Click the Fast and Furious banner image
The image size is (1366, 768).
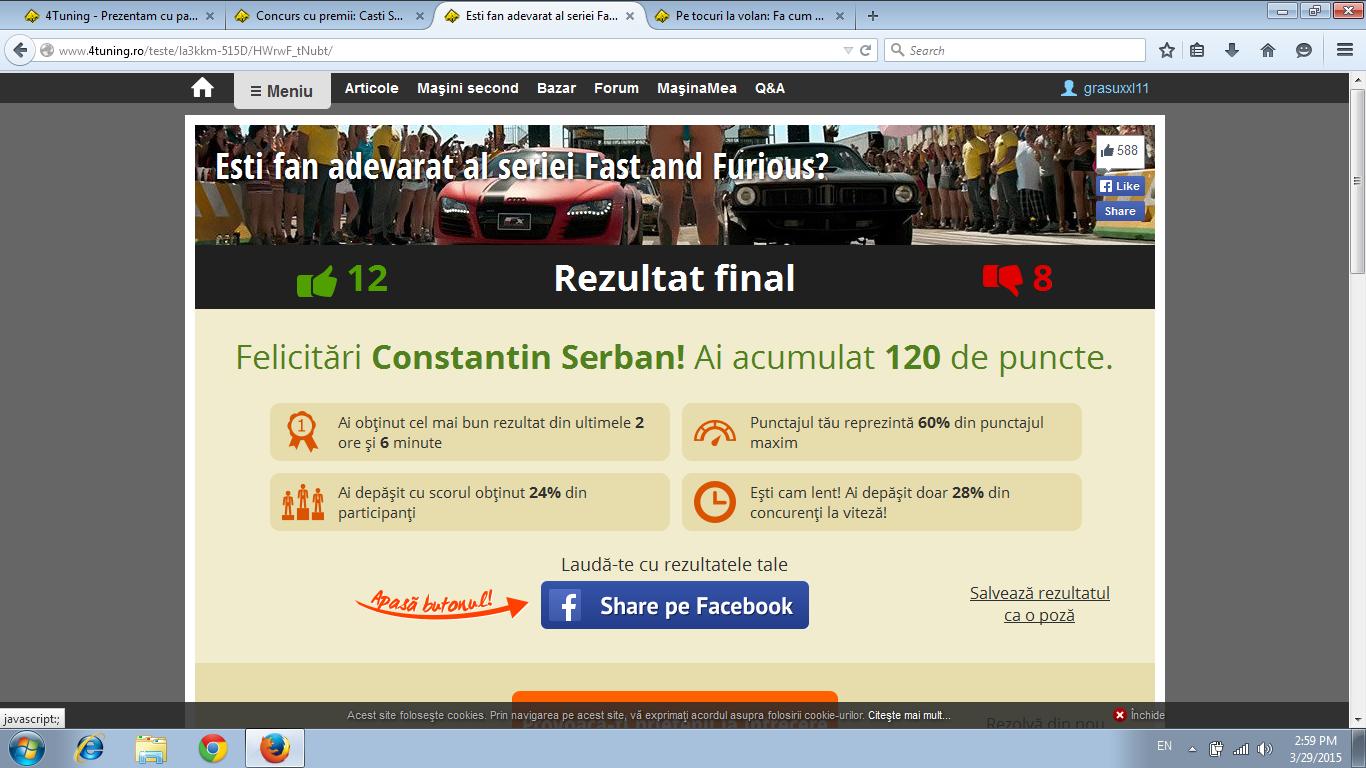pos(675,185)
